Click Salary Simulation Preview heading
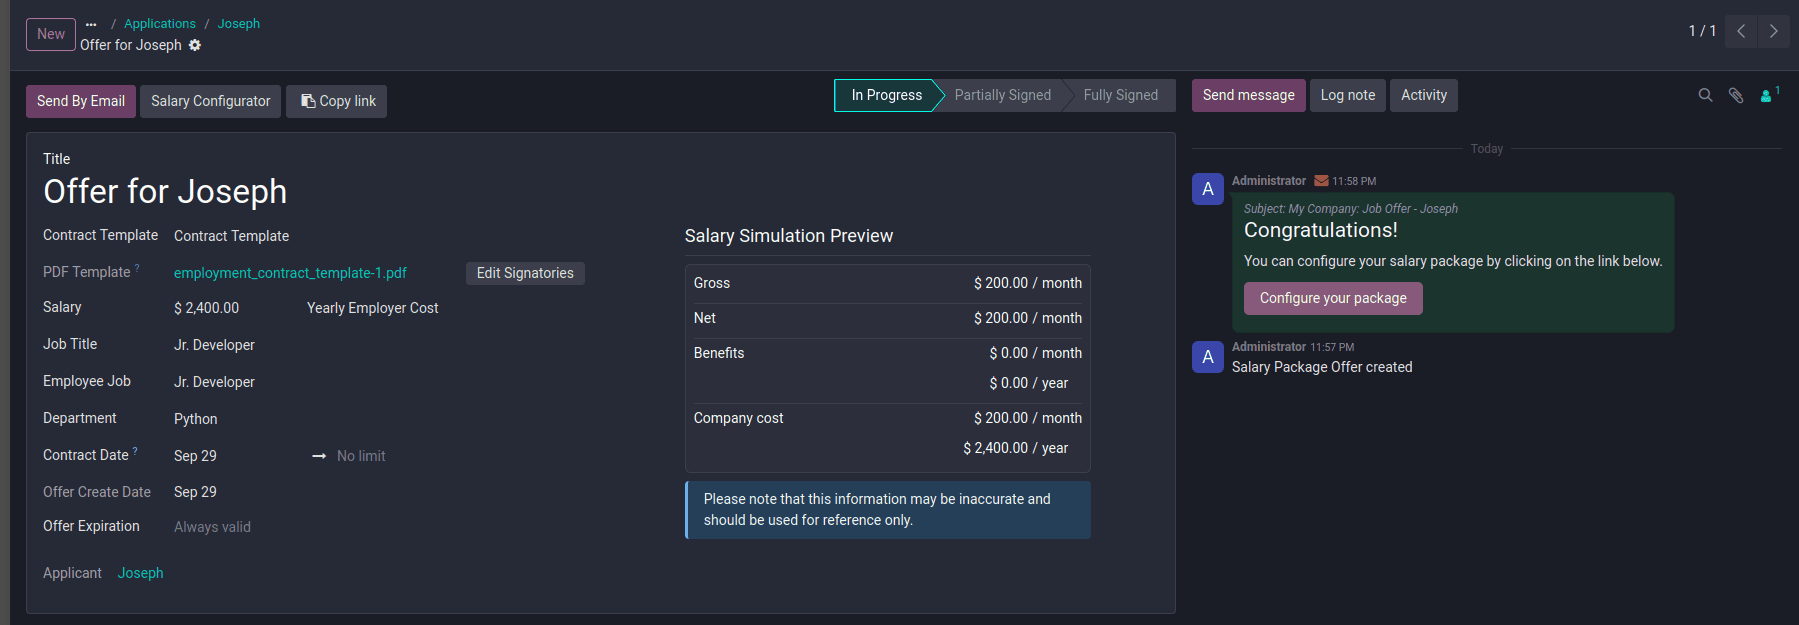1799x625 pixels. 789,236
